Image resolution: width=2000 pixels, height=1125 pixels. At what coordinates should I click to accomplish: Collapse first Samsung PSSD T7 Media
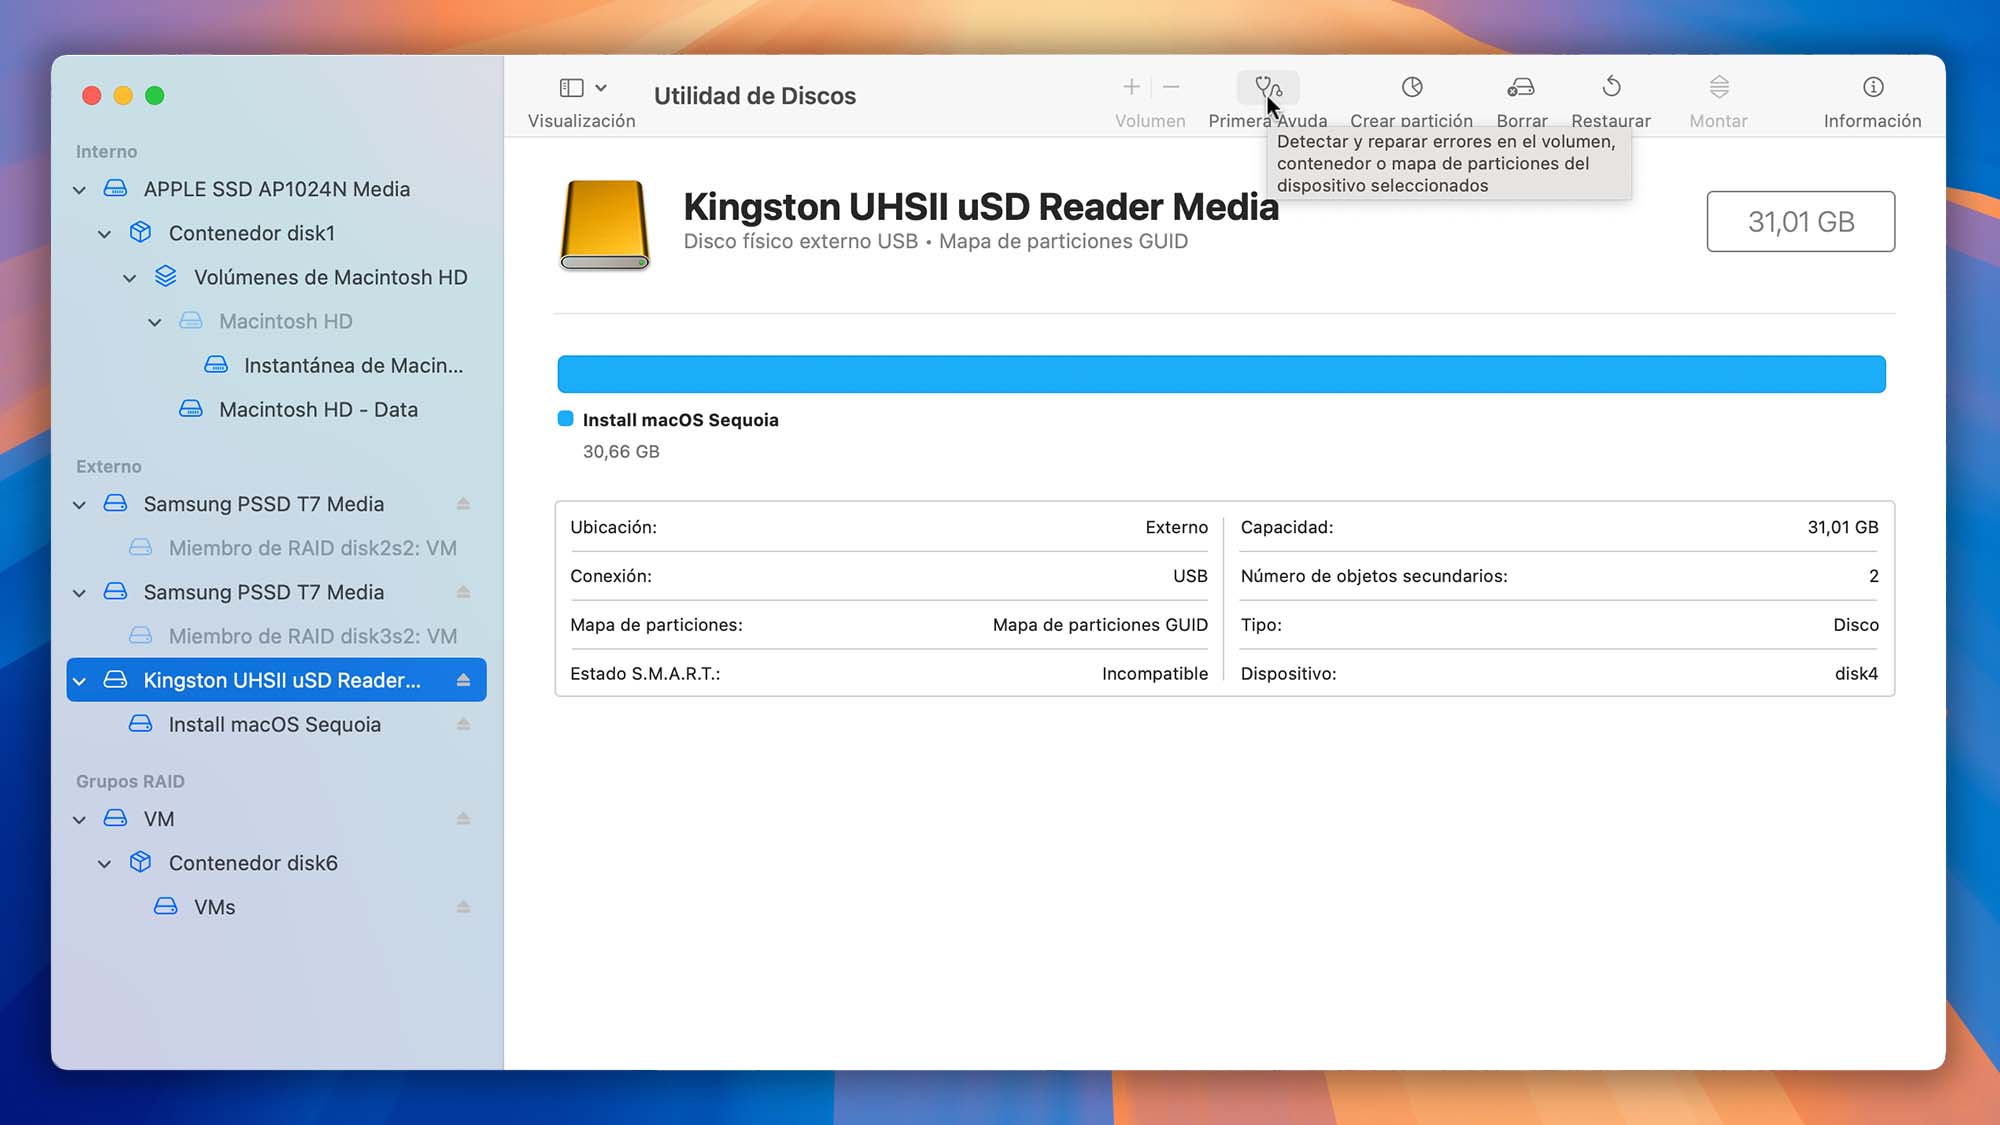coord(79,505)
